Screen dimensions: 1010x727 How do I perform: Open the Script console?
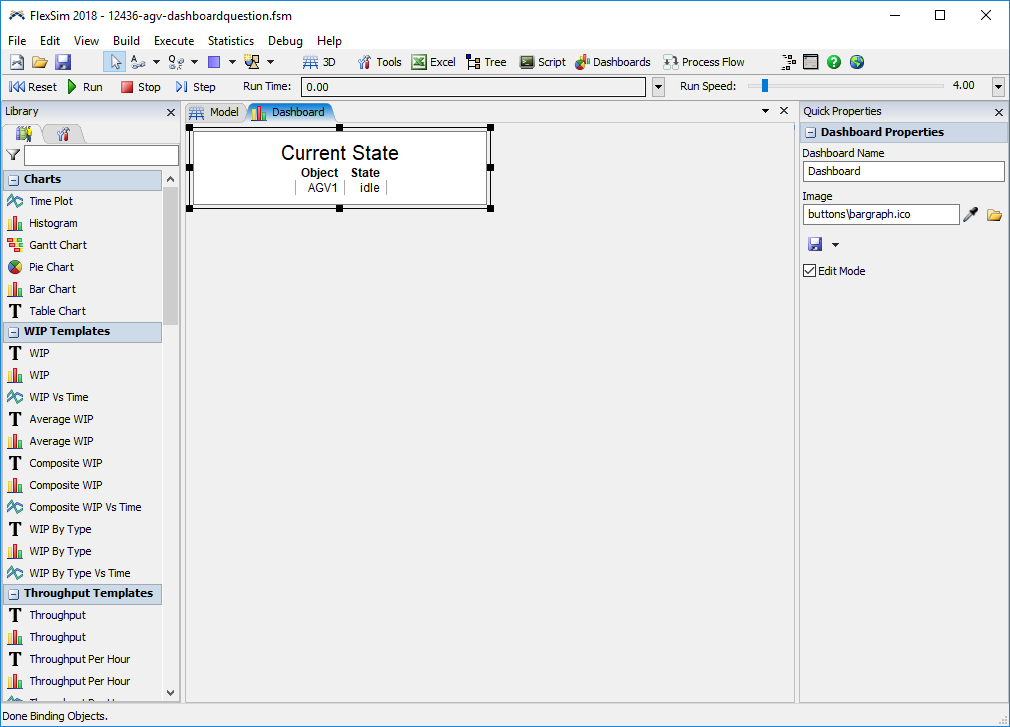tap(542, 62)
